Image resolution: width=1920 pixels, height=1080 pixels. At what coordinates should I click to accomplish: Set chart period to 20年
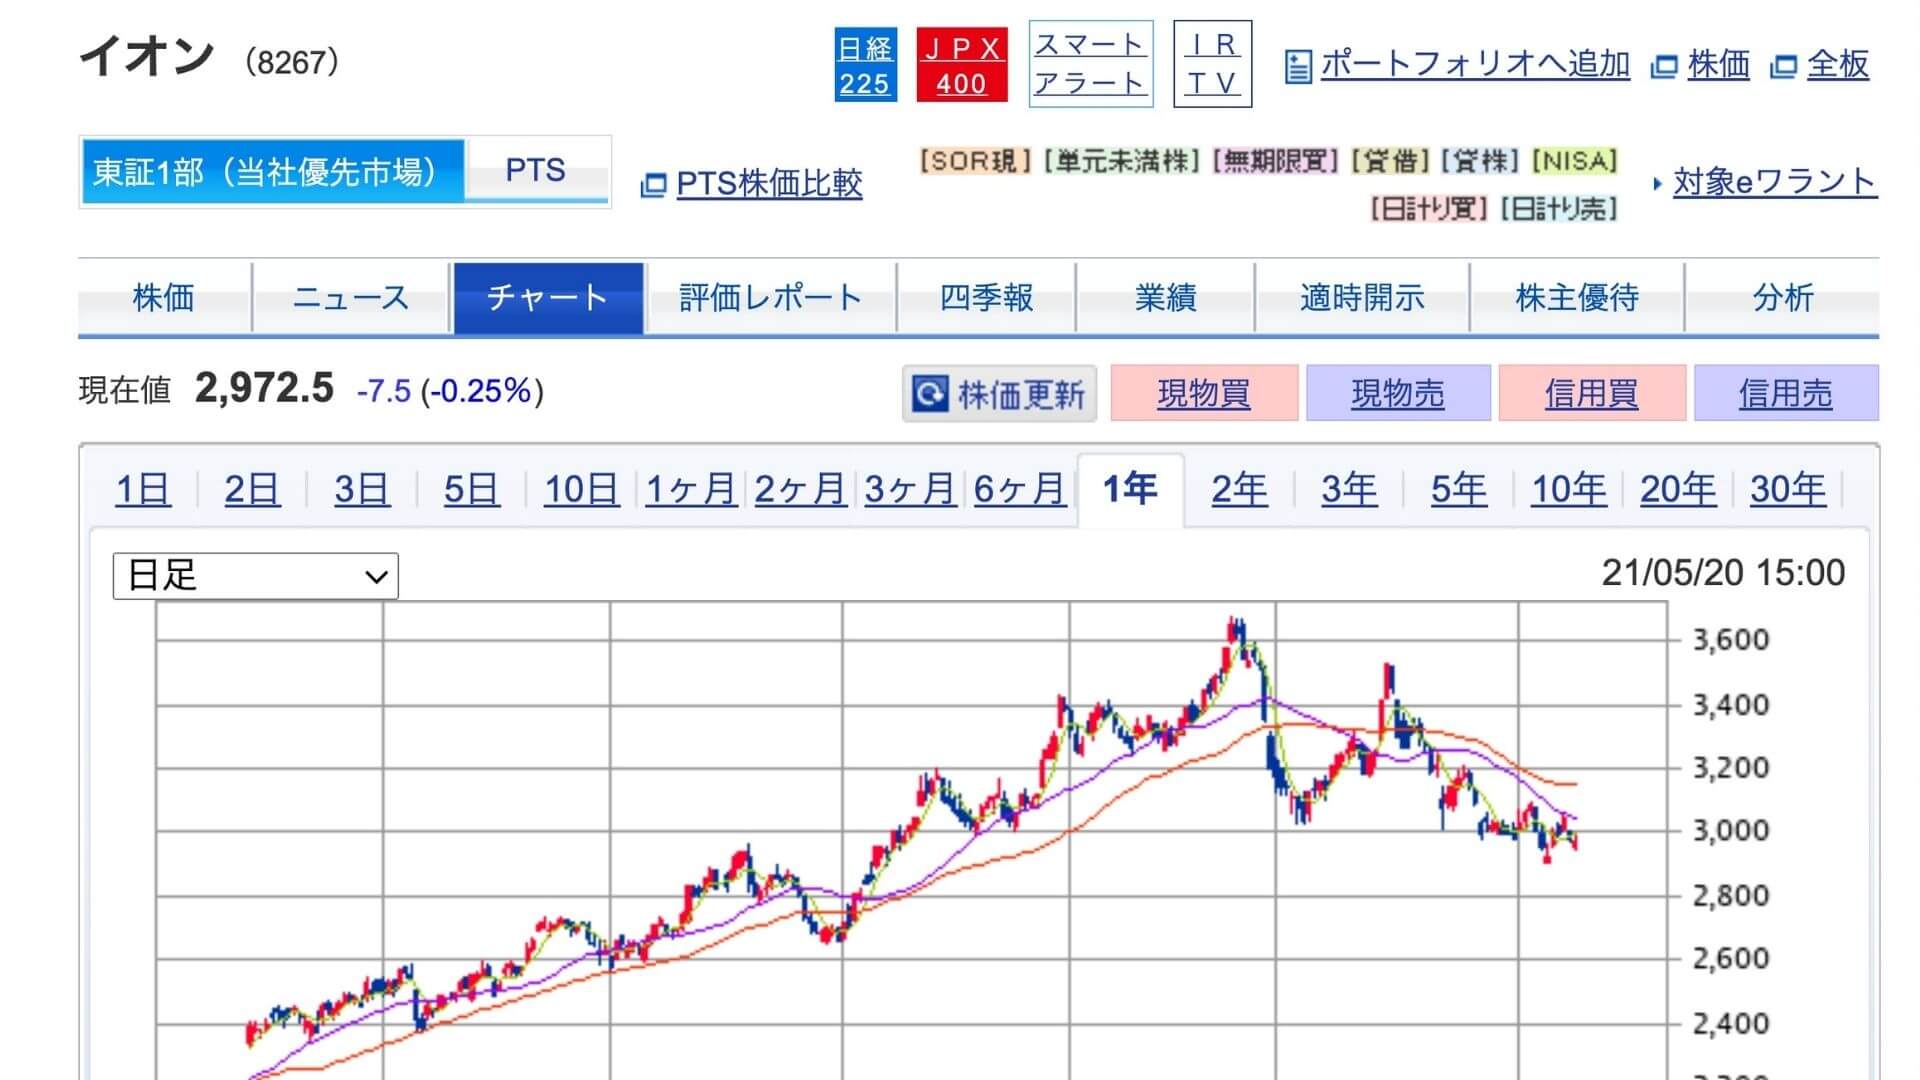pyautogui.click(x=1678, y=489)
